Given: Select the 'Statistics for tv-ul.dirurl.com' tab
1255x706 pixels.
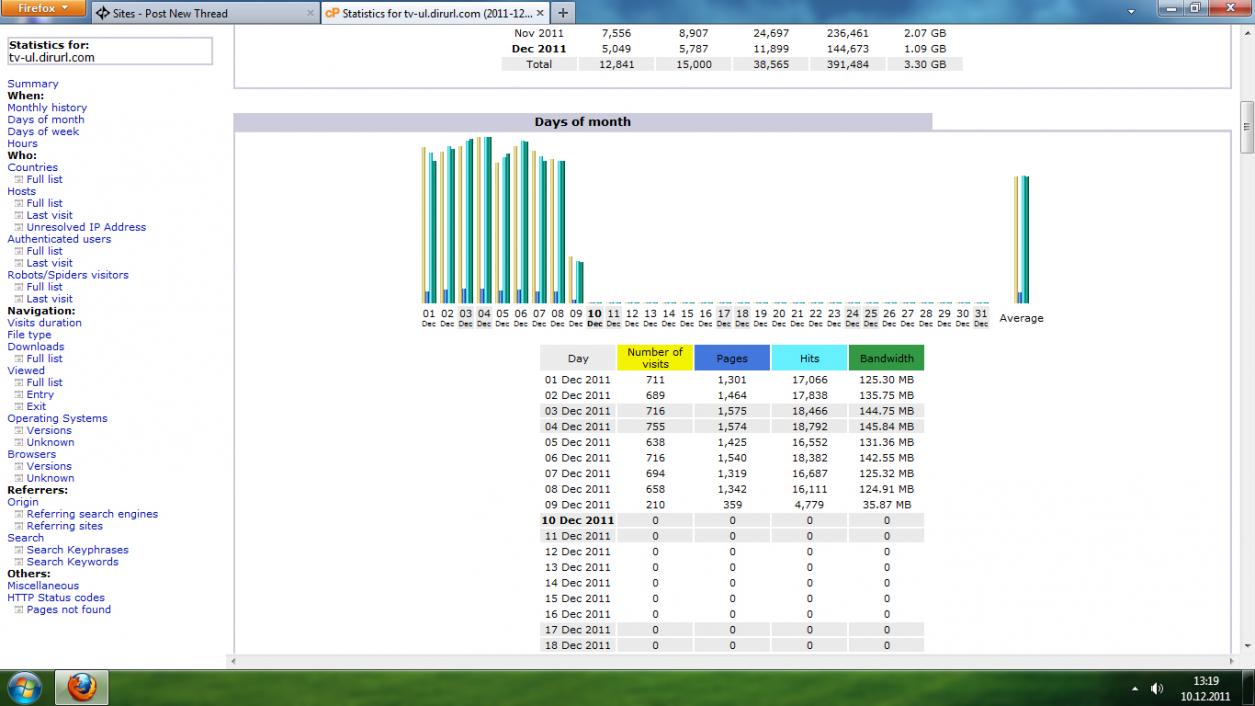Looking at the screenshot, I should pyautogui.click(x=436, y=13).
